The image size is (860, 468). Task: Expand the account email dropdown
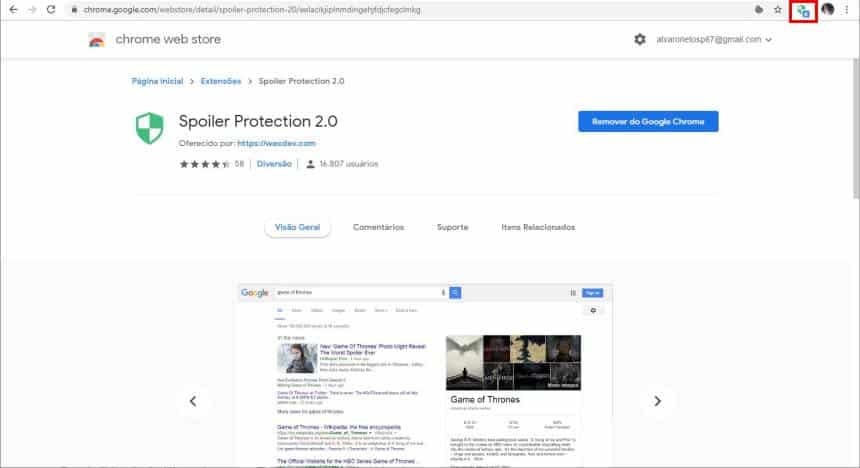pyautogui.click(x=714, y=40)
